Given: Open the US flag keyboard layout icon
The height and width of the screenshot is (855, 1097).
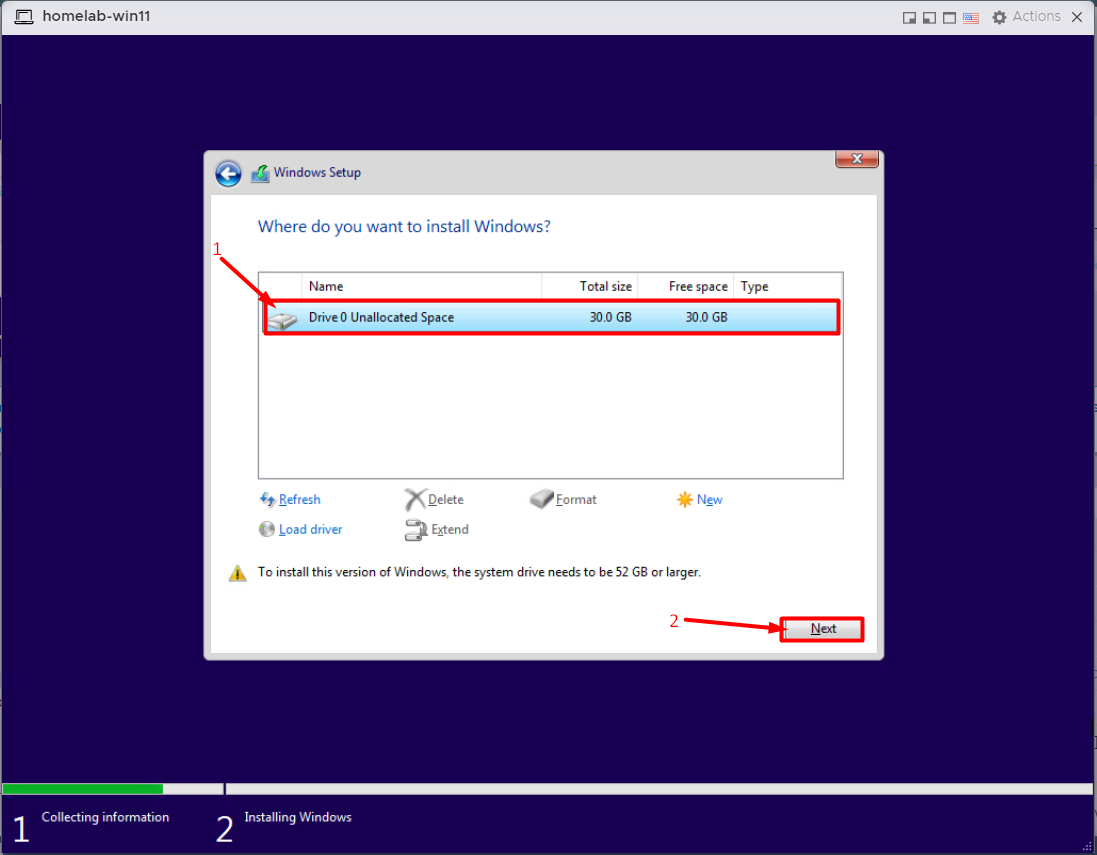Looking at the screenshot, I should 970,17.
